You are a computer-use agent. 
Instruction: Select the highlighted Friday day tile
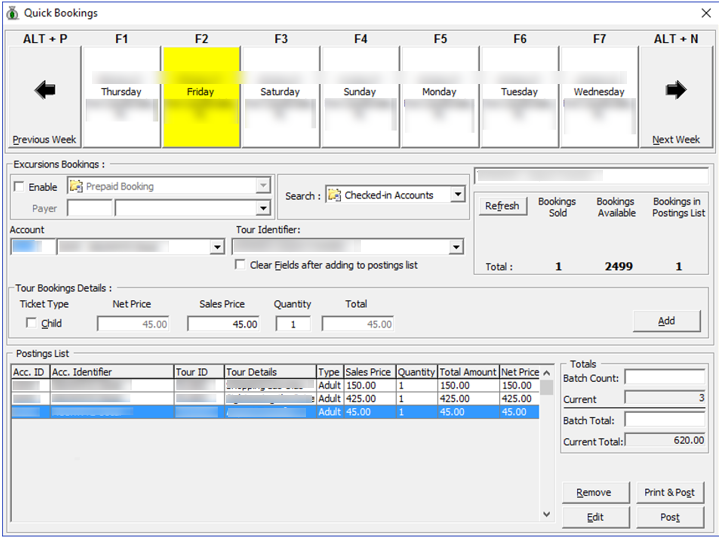[x=201, y=96]
